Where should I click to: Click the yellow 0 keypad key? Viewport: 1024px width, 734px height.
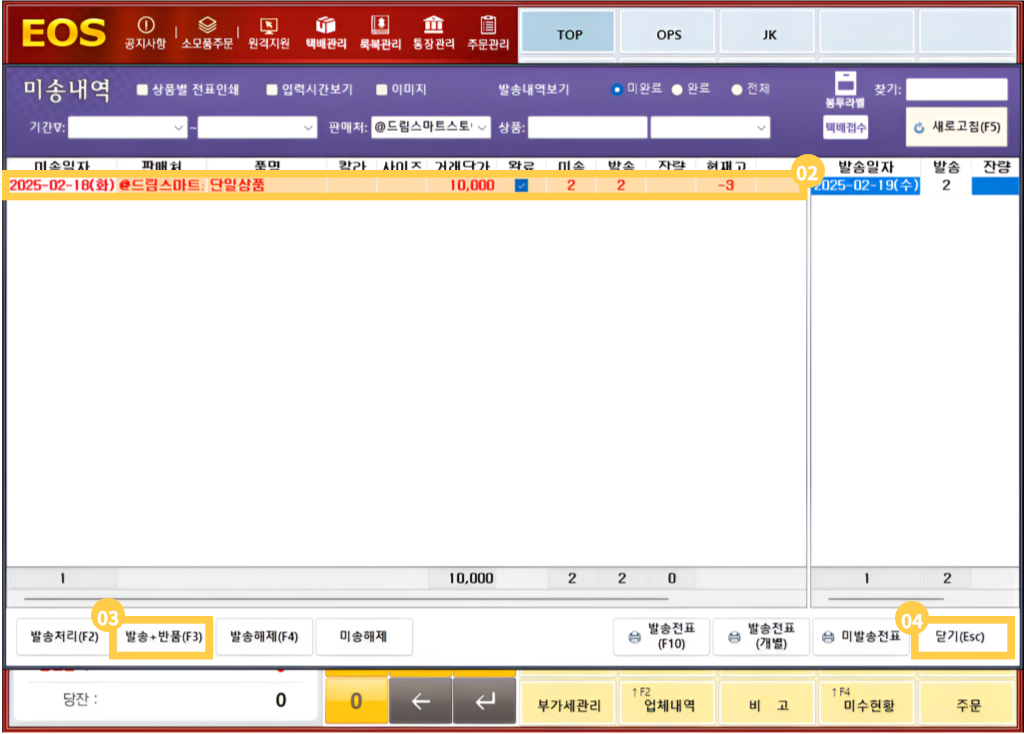(356, 701)
